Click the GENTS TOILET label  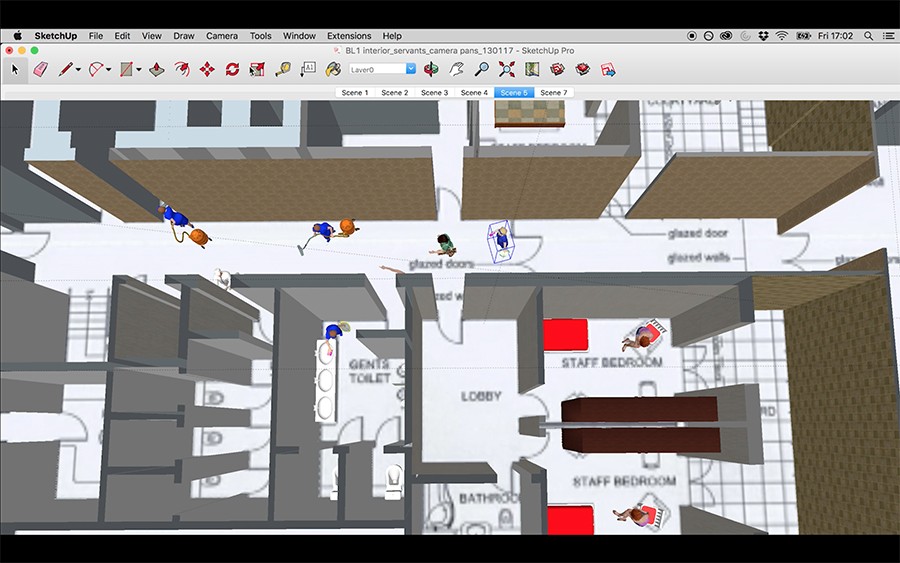coord(370,371)
